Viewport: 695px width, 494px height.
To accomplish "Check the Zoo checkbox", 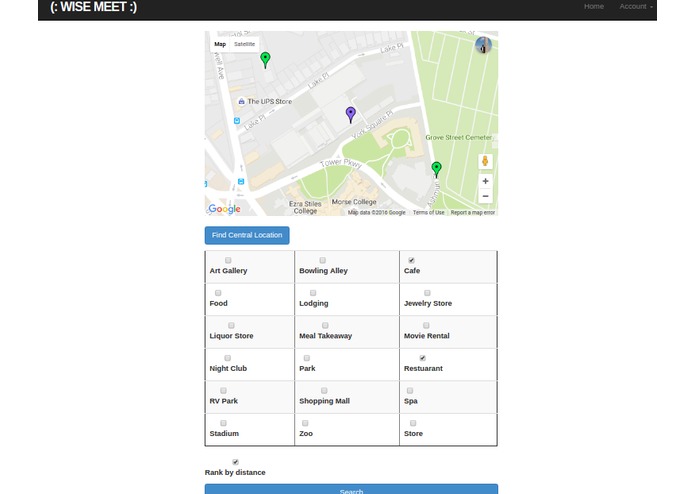I will pyautogui.click(x=305, y=423).
